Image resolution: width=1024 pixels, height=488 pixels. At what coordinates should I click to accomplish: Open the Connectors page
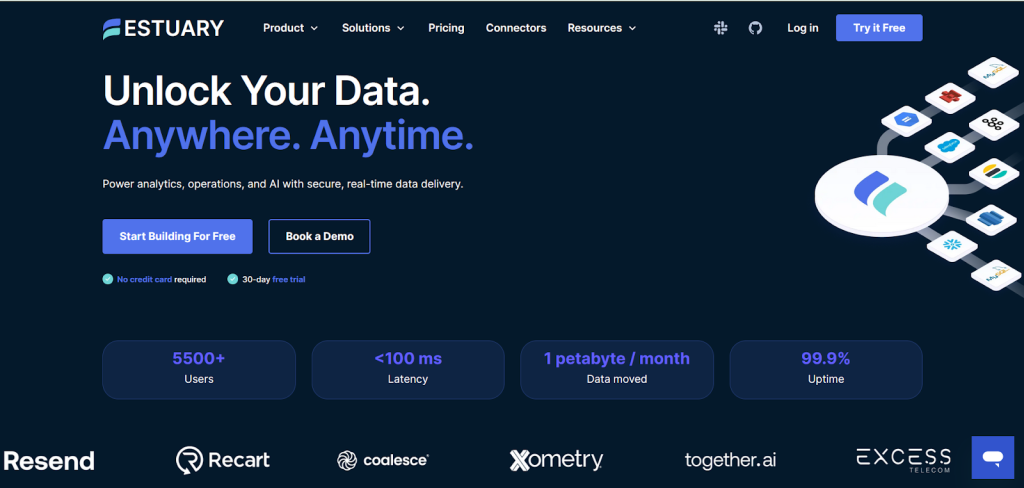pos(516,28)
